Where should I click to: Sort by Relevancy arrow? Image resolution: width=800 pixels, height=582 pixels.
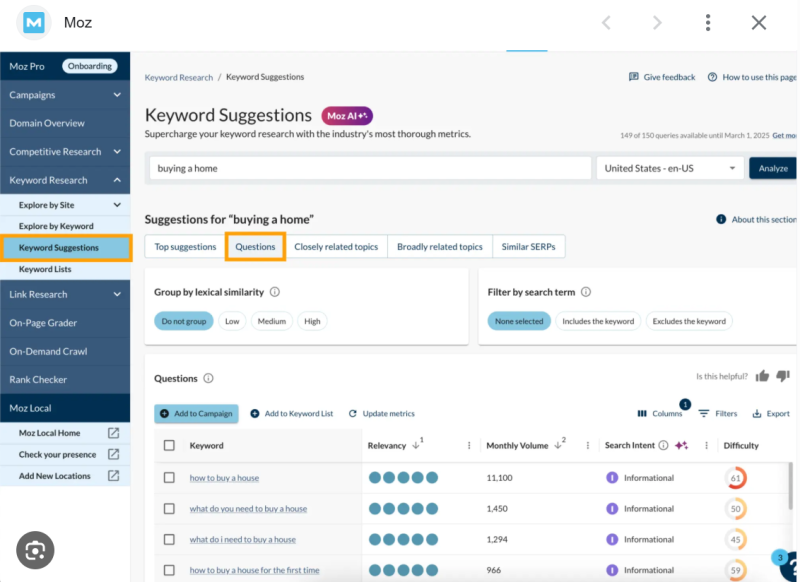click(416, 445)
